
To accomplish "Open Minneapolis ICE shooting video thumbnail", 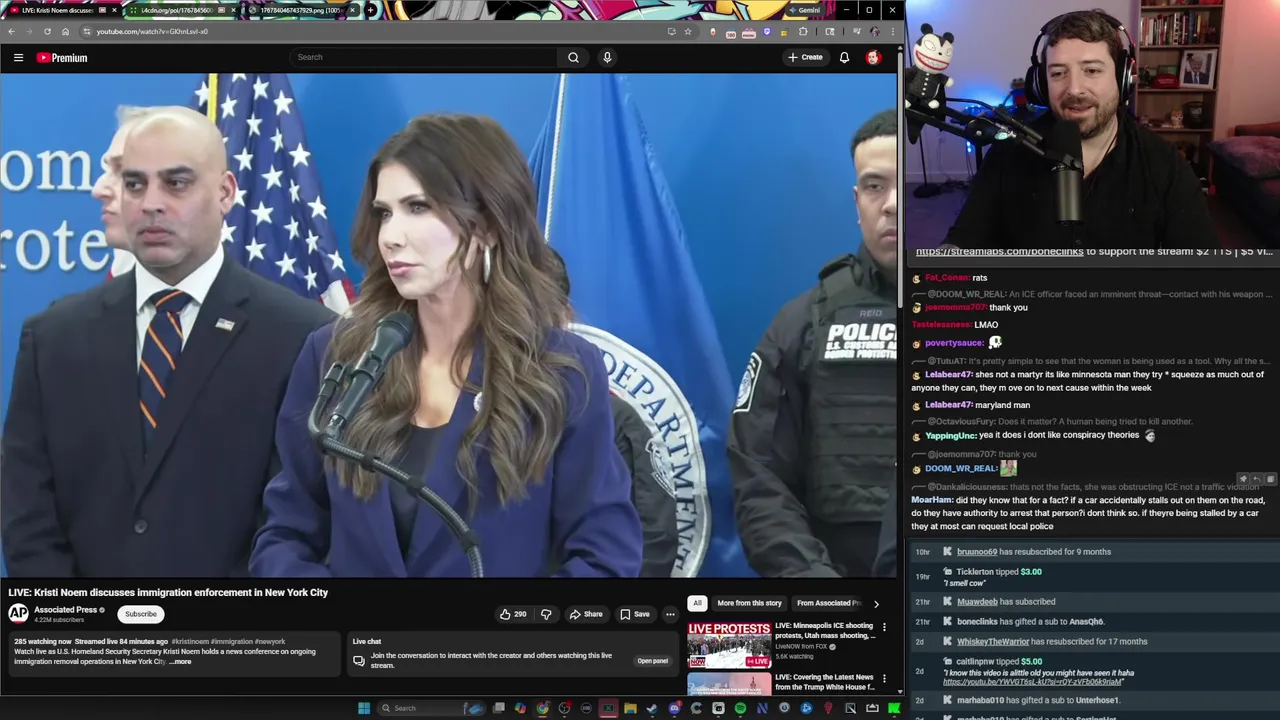I will coord(729,644).
